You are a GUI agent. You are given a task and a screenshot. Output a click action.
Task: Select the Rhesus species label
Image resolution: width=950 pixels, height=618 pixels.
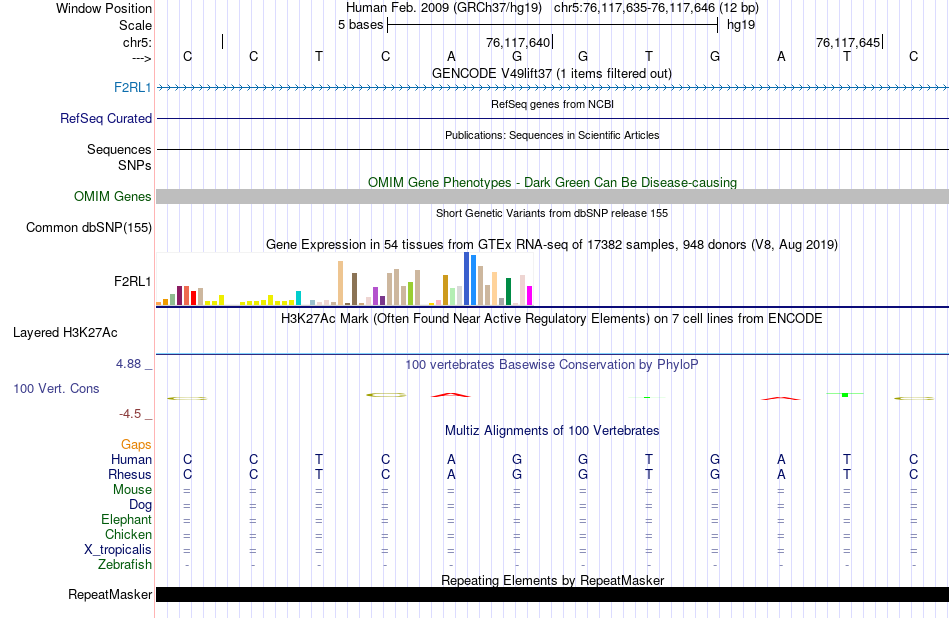130,474
